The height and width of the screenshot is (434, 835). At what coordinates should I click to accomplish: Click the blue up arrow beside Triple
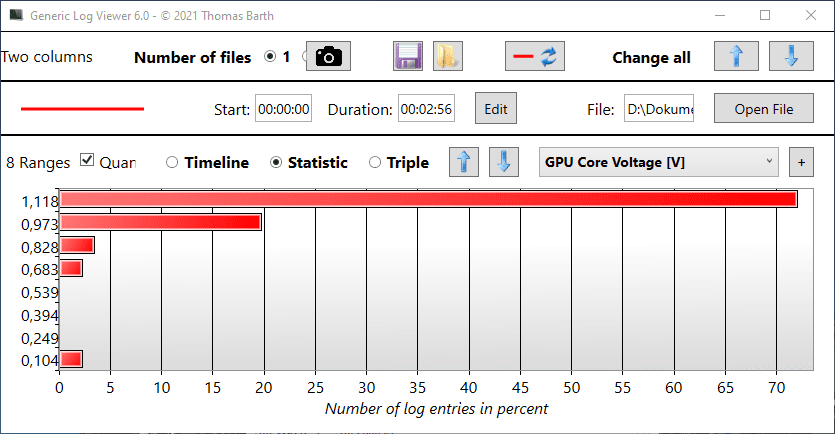(x=464, y=162)
